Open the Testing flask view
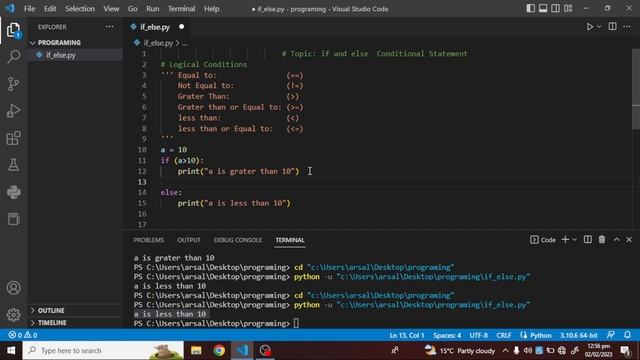Viewport: 640px width, 360px height. pos(13,165)
